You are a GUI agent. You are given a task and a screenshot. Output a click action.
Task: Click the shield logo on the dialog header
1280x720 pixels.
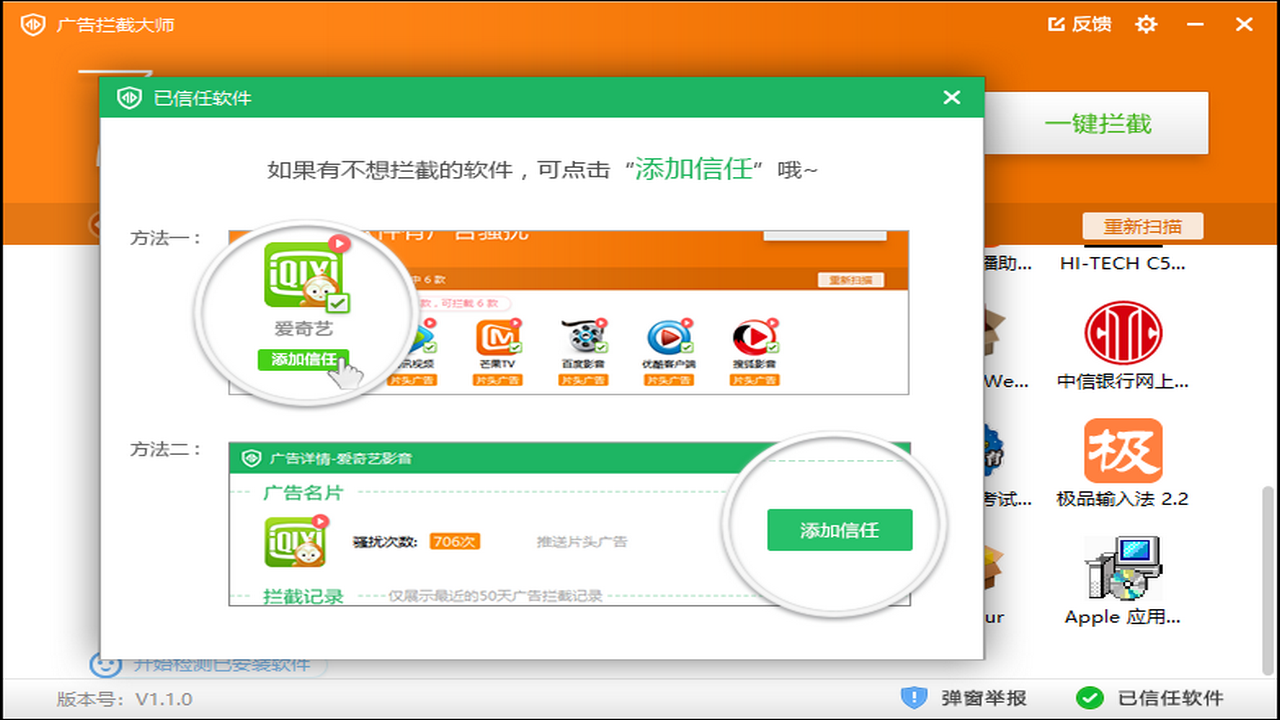click(x=129, y=97)
